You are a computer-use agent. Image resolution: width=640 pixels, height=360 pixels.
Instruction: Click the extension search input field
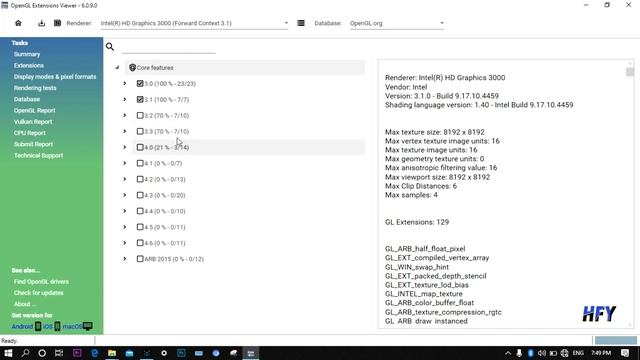pyautogui.click(x=169, y=47)
